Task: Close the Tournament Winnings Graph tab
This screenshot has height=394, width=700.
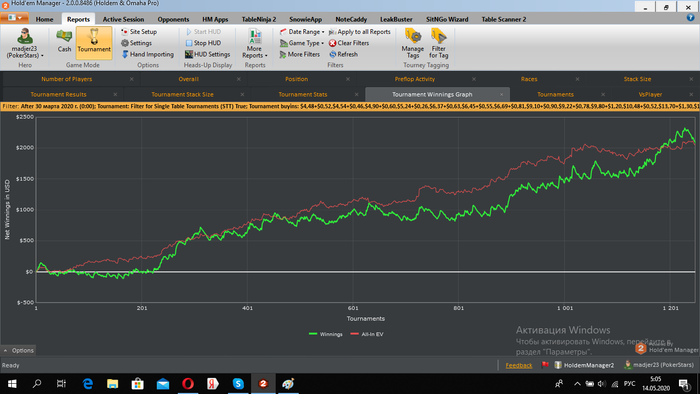Action: pos(501,95)
